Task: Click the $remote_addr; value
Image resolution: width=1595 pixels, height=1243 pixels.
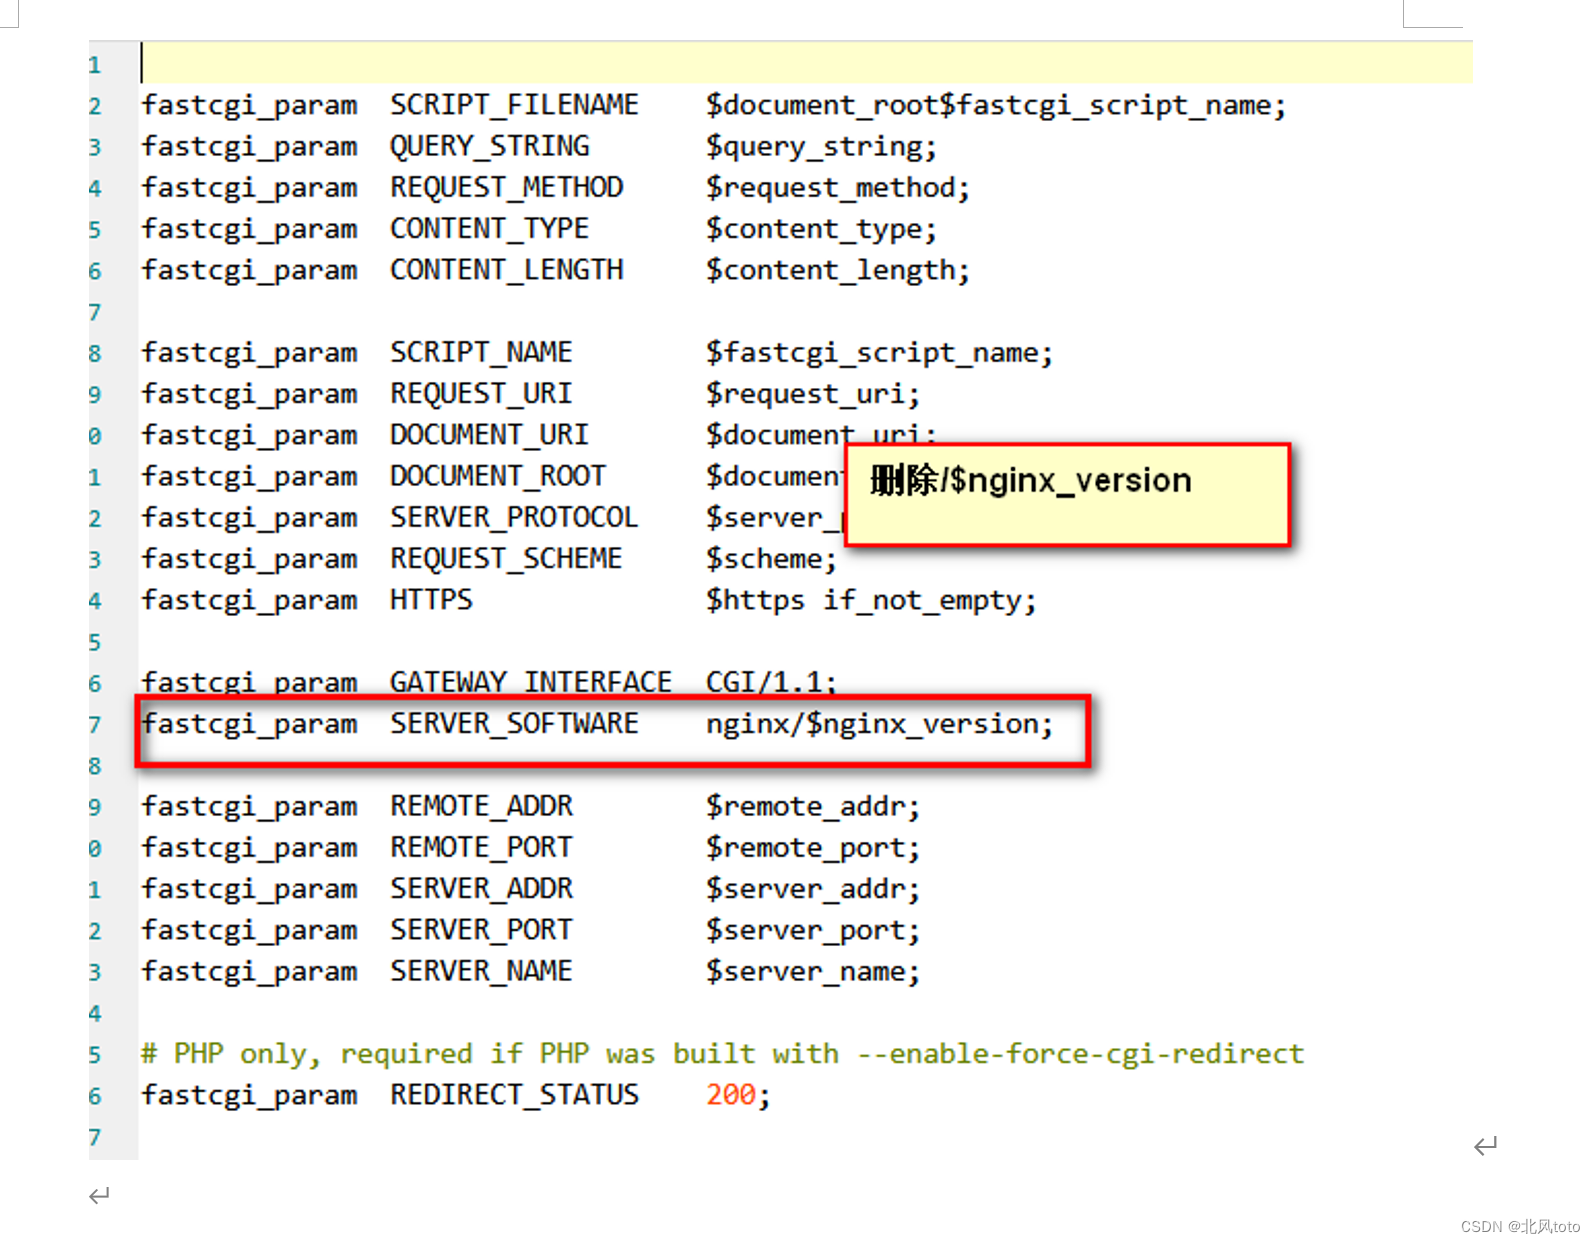Action: pyautogui.click(x=813, y=807)
